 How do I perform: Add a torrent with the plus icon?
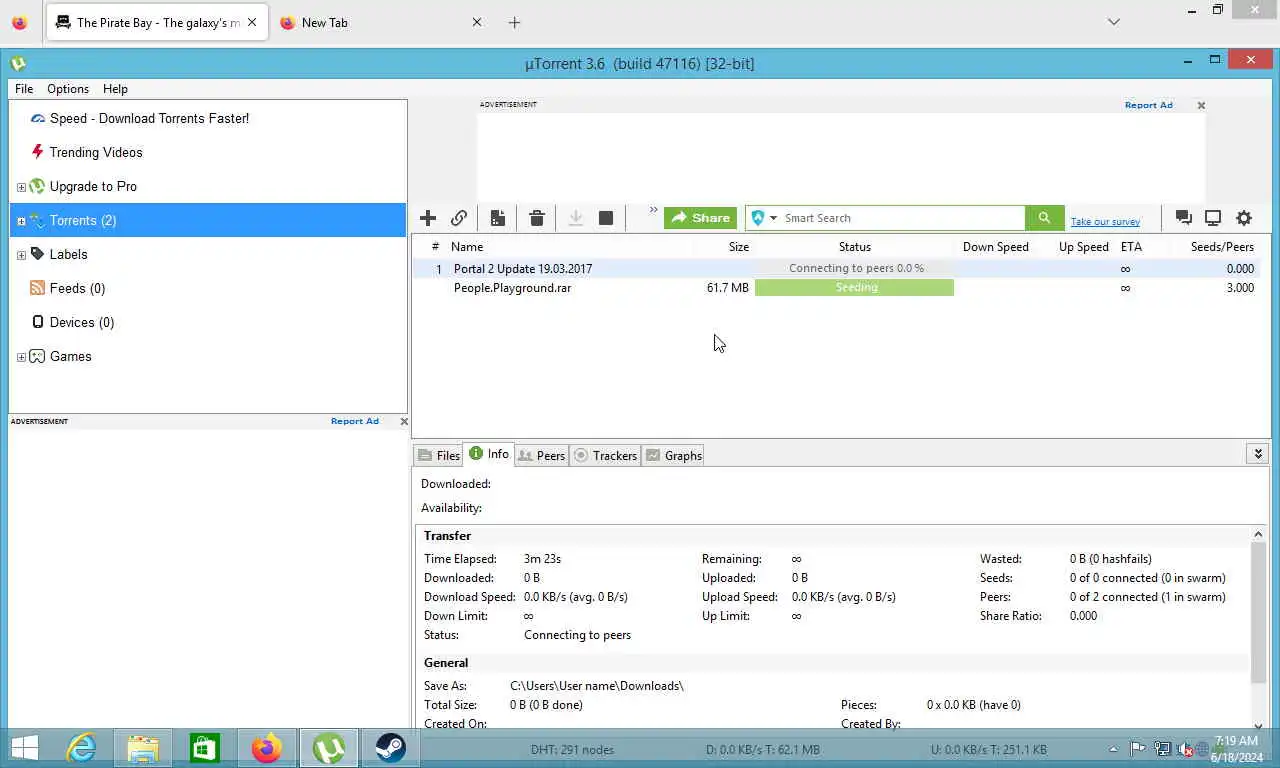click(x=428, y=218)
